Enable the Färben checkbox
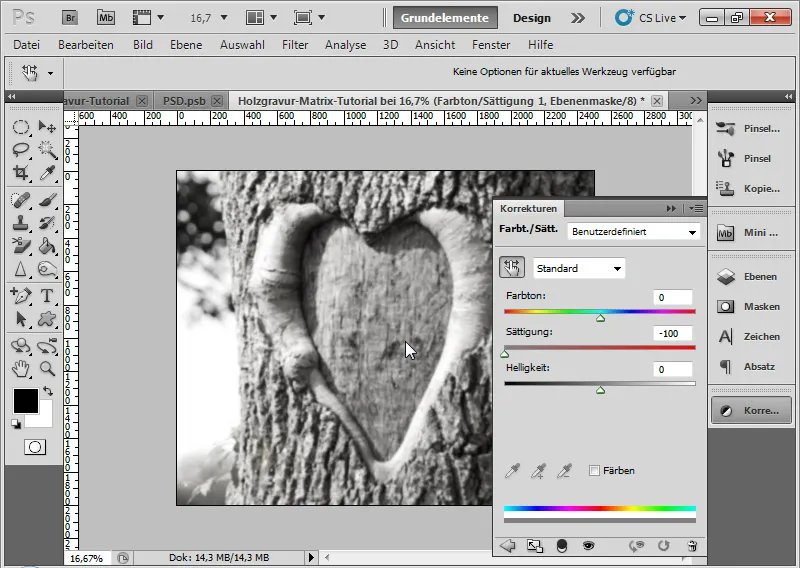The width and height of the screenshot is (800, 568). pos(594,471)
